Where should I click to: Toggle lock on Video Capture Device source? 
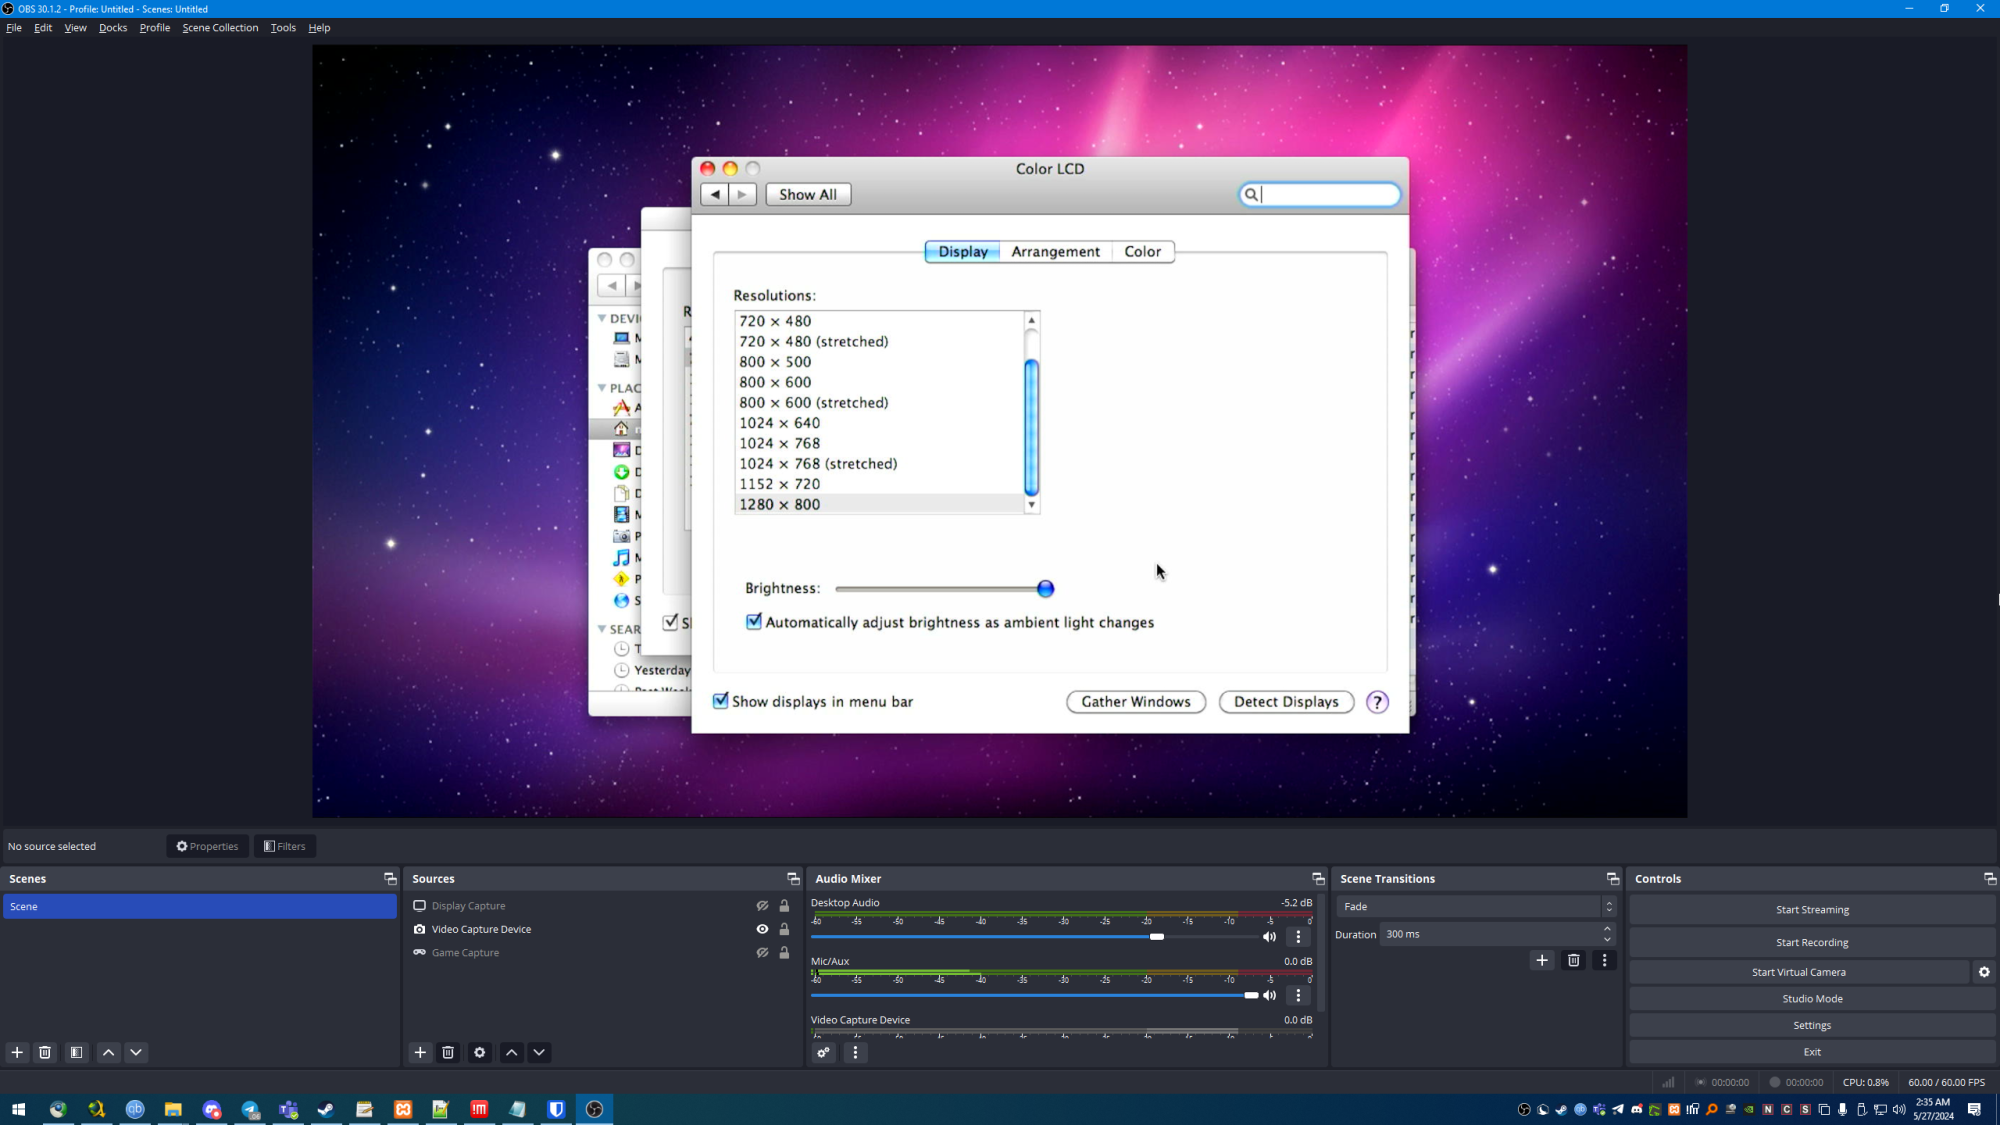tap(784, 929)
